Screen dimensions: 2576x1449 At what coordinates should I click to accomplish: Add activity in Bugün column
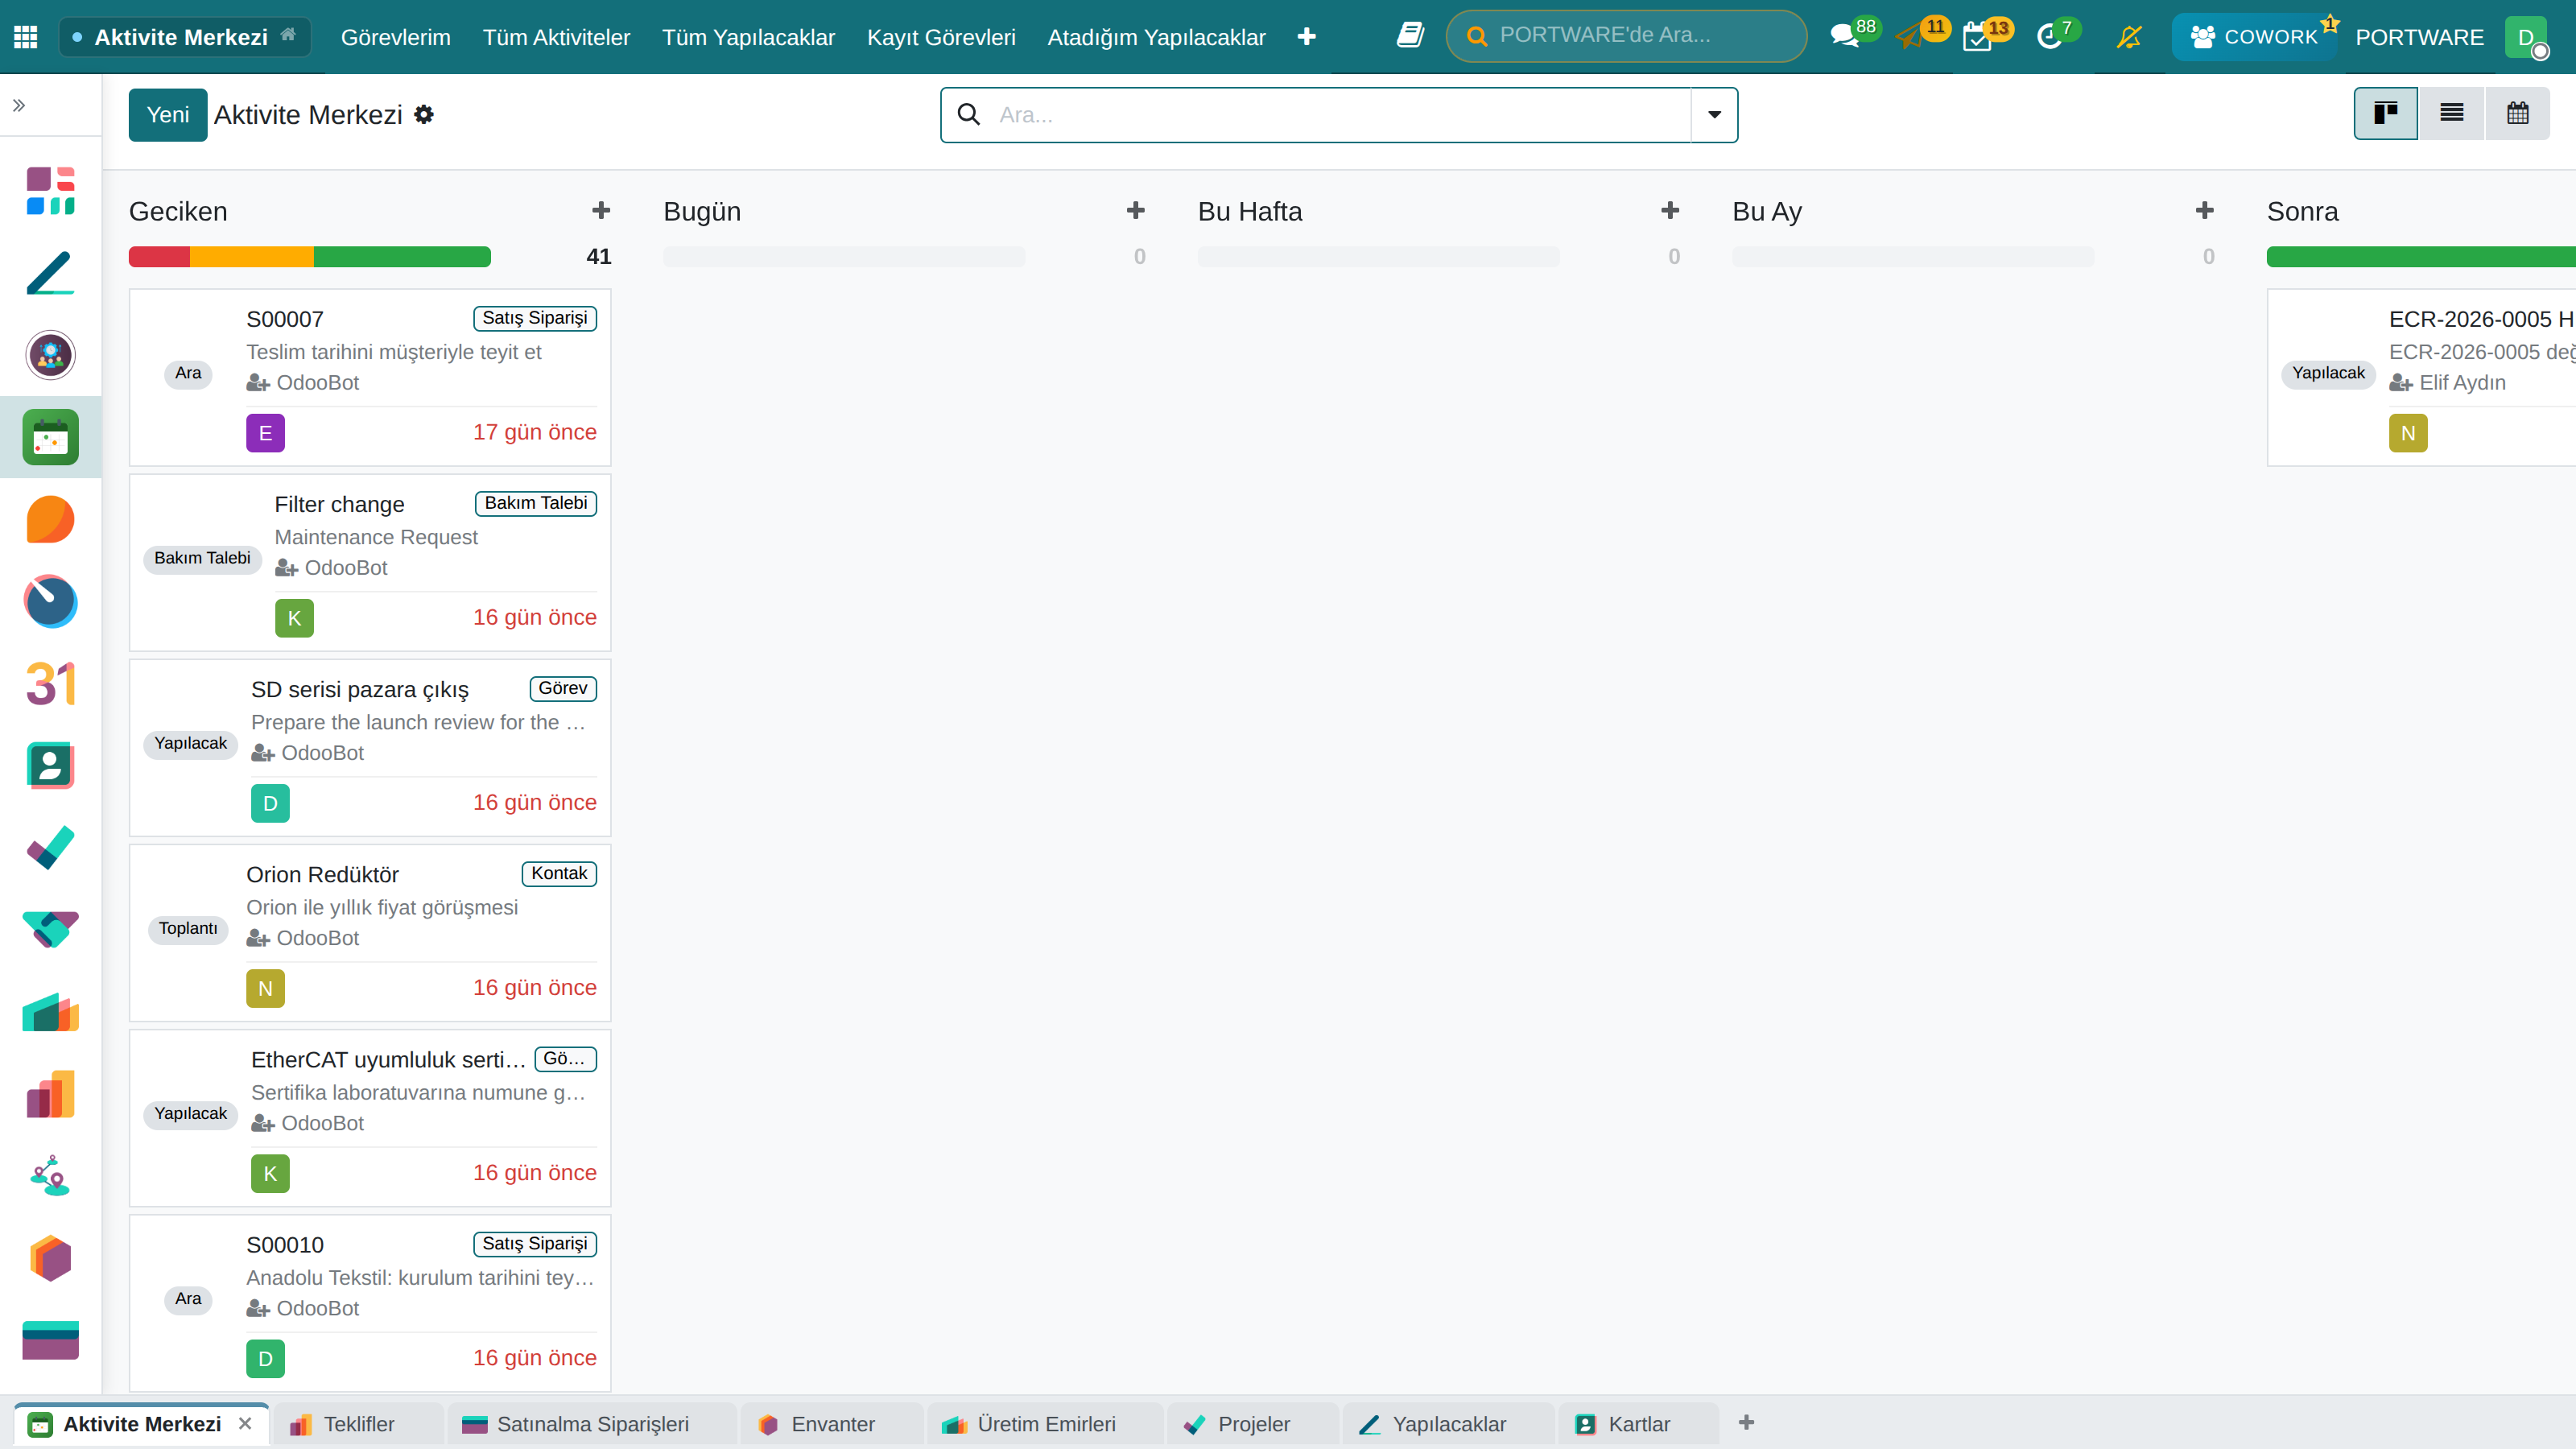pos(1135,211)
